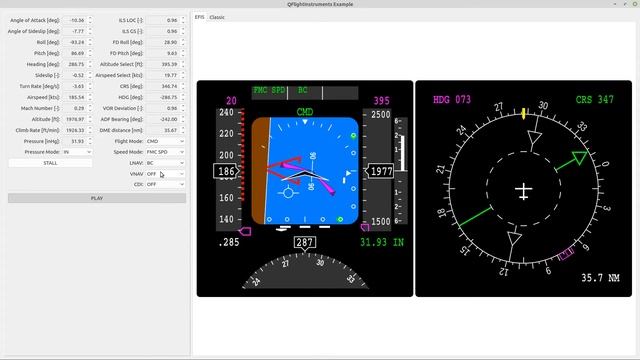Click the Altitude [ft] value field
The width and height of the screenshot is (640, 360).
coord(77,119)
